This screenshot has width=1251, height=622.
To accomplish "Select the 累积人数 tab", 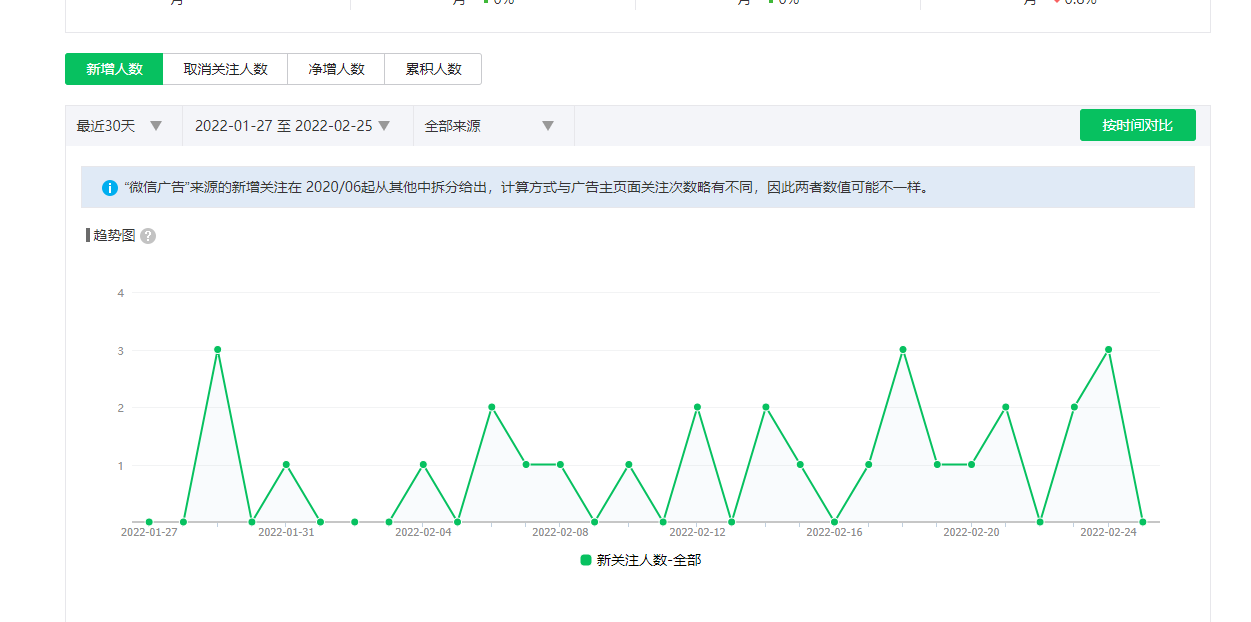I will [x=433, y=69].
